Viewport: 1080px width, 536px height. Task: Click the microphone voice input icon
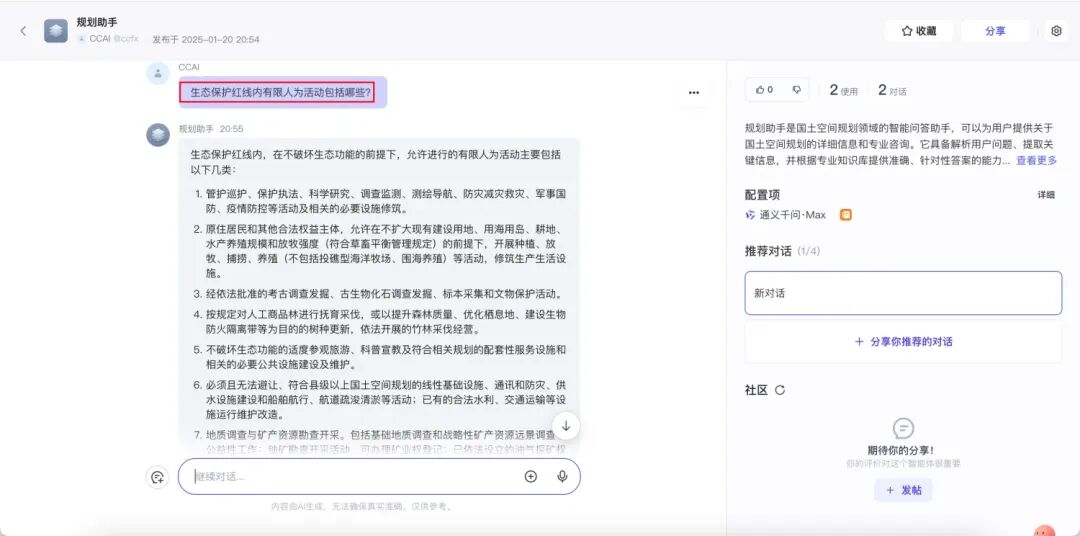(x=562, y=477)
